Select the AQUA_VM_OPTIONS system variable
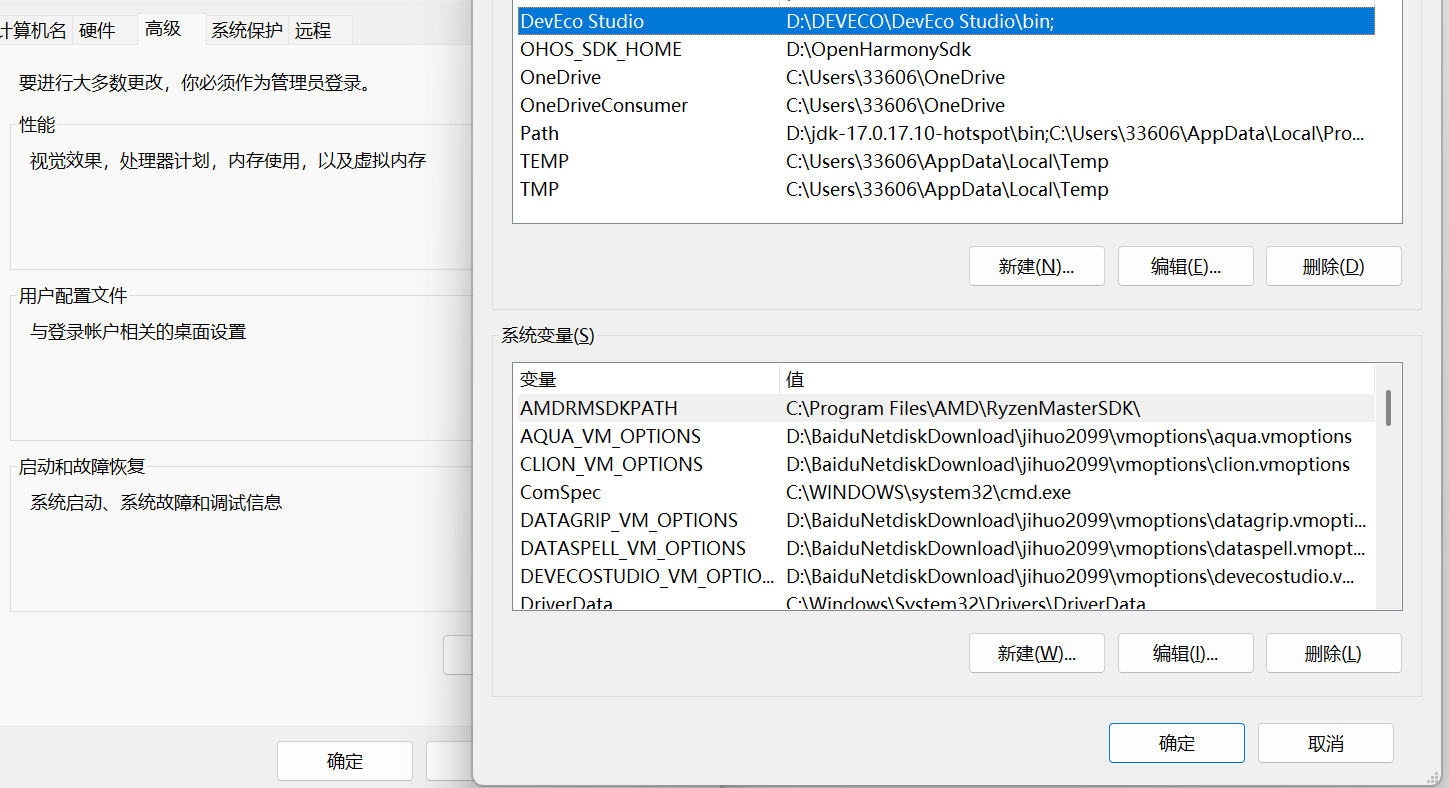 (944, 436)
